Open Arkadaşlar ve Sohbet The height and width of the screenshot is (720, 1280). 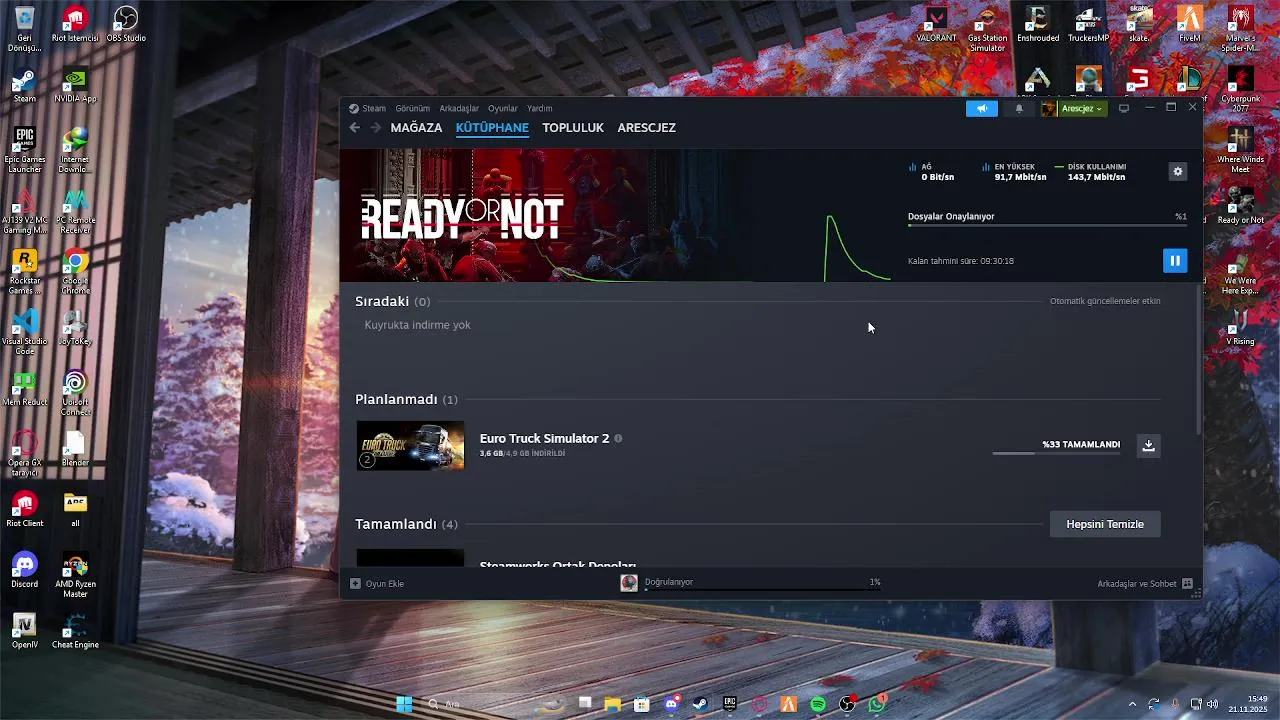(1145, 583)
